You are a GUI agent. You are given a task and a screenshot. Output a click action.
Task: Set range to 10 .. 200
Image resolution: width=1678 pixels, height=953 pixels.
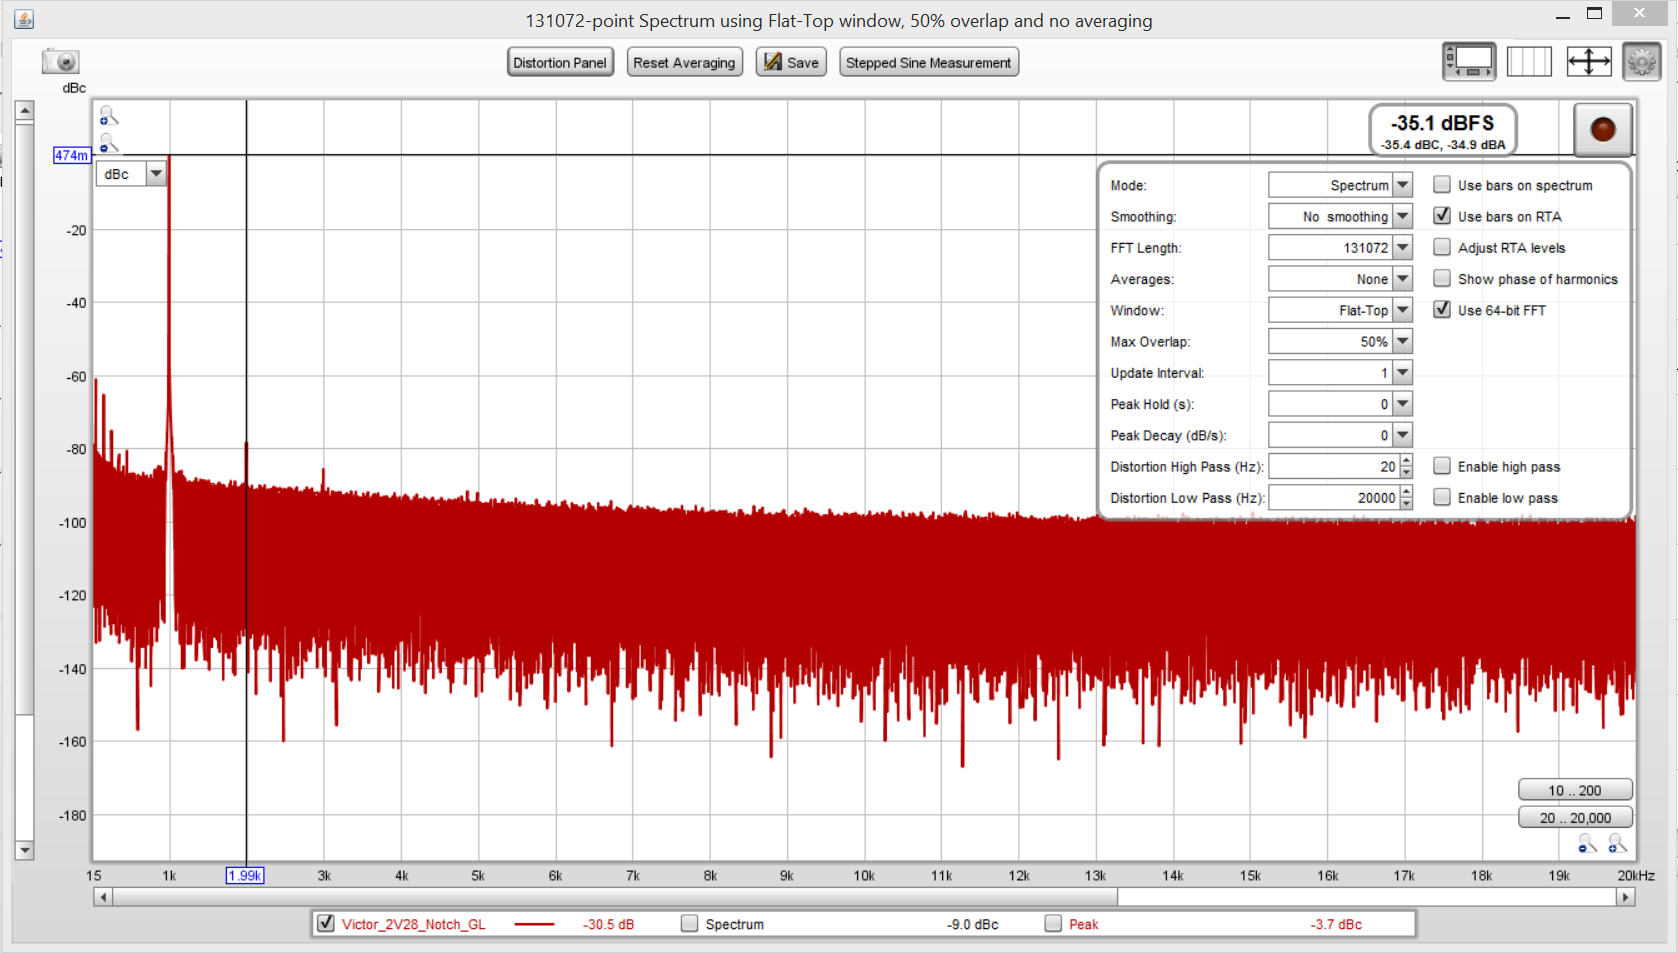pyautogui.click(x=1575, y=790)
